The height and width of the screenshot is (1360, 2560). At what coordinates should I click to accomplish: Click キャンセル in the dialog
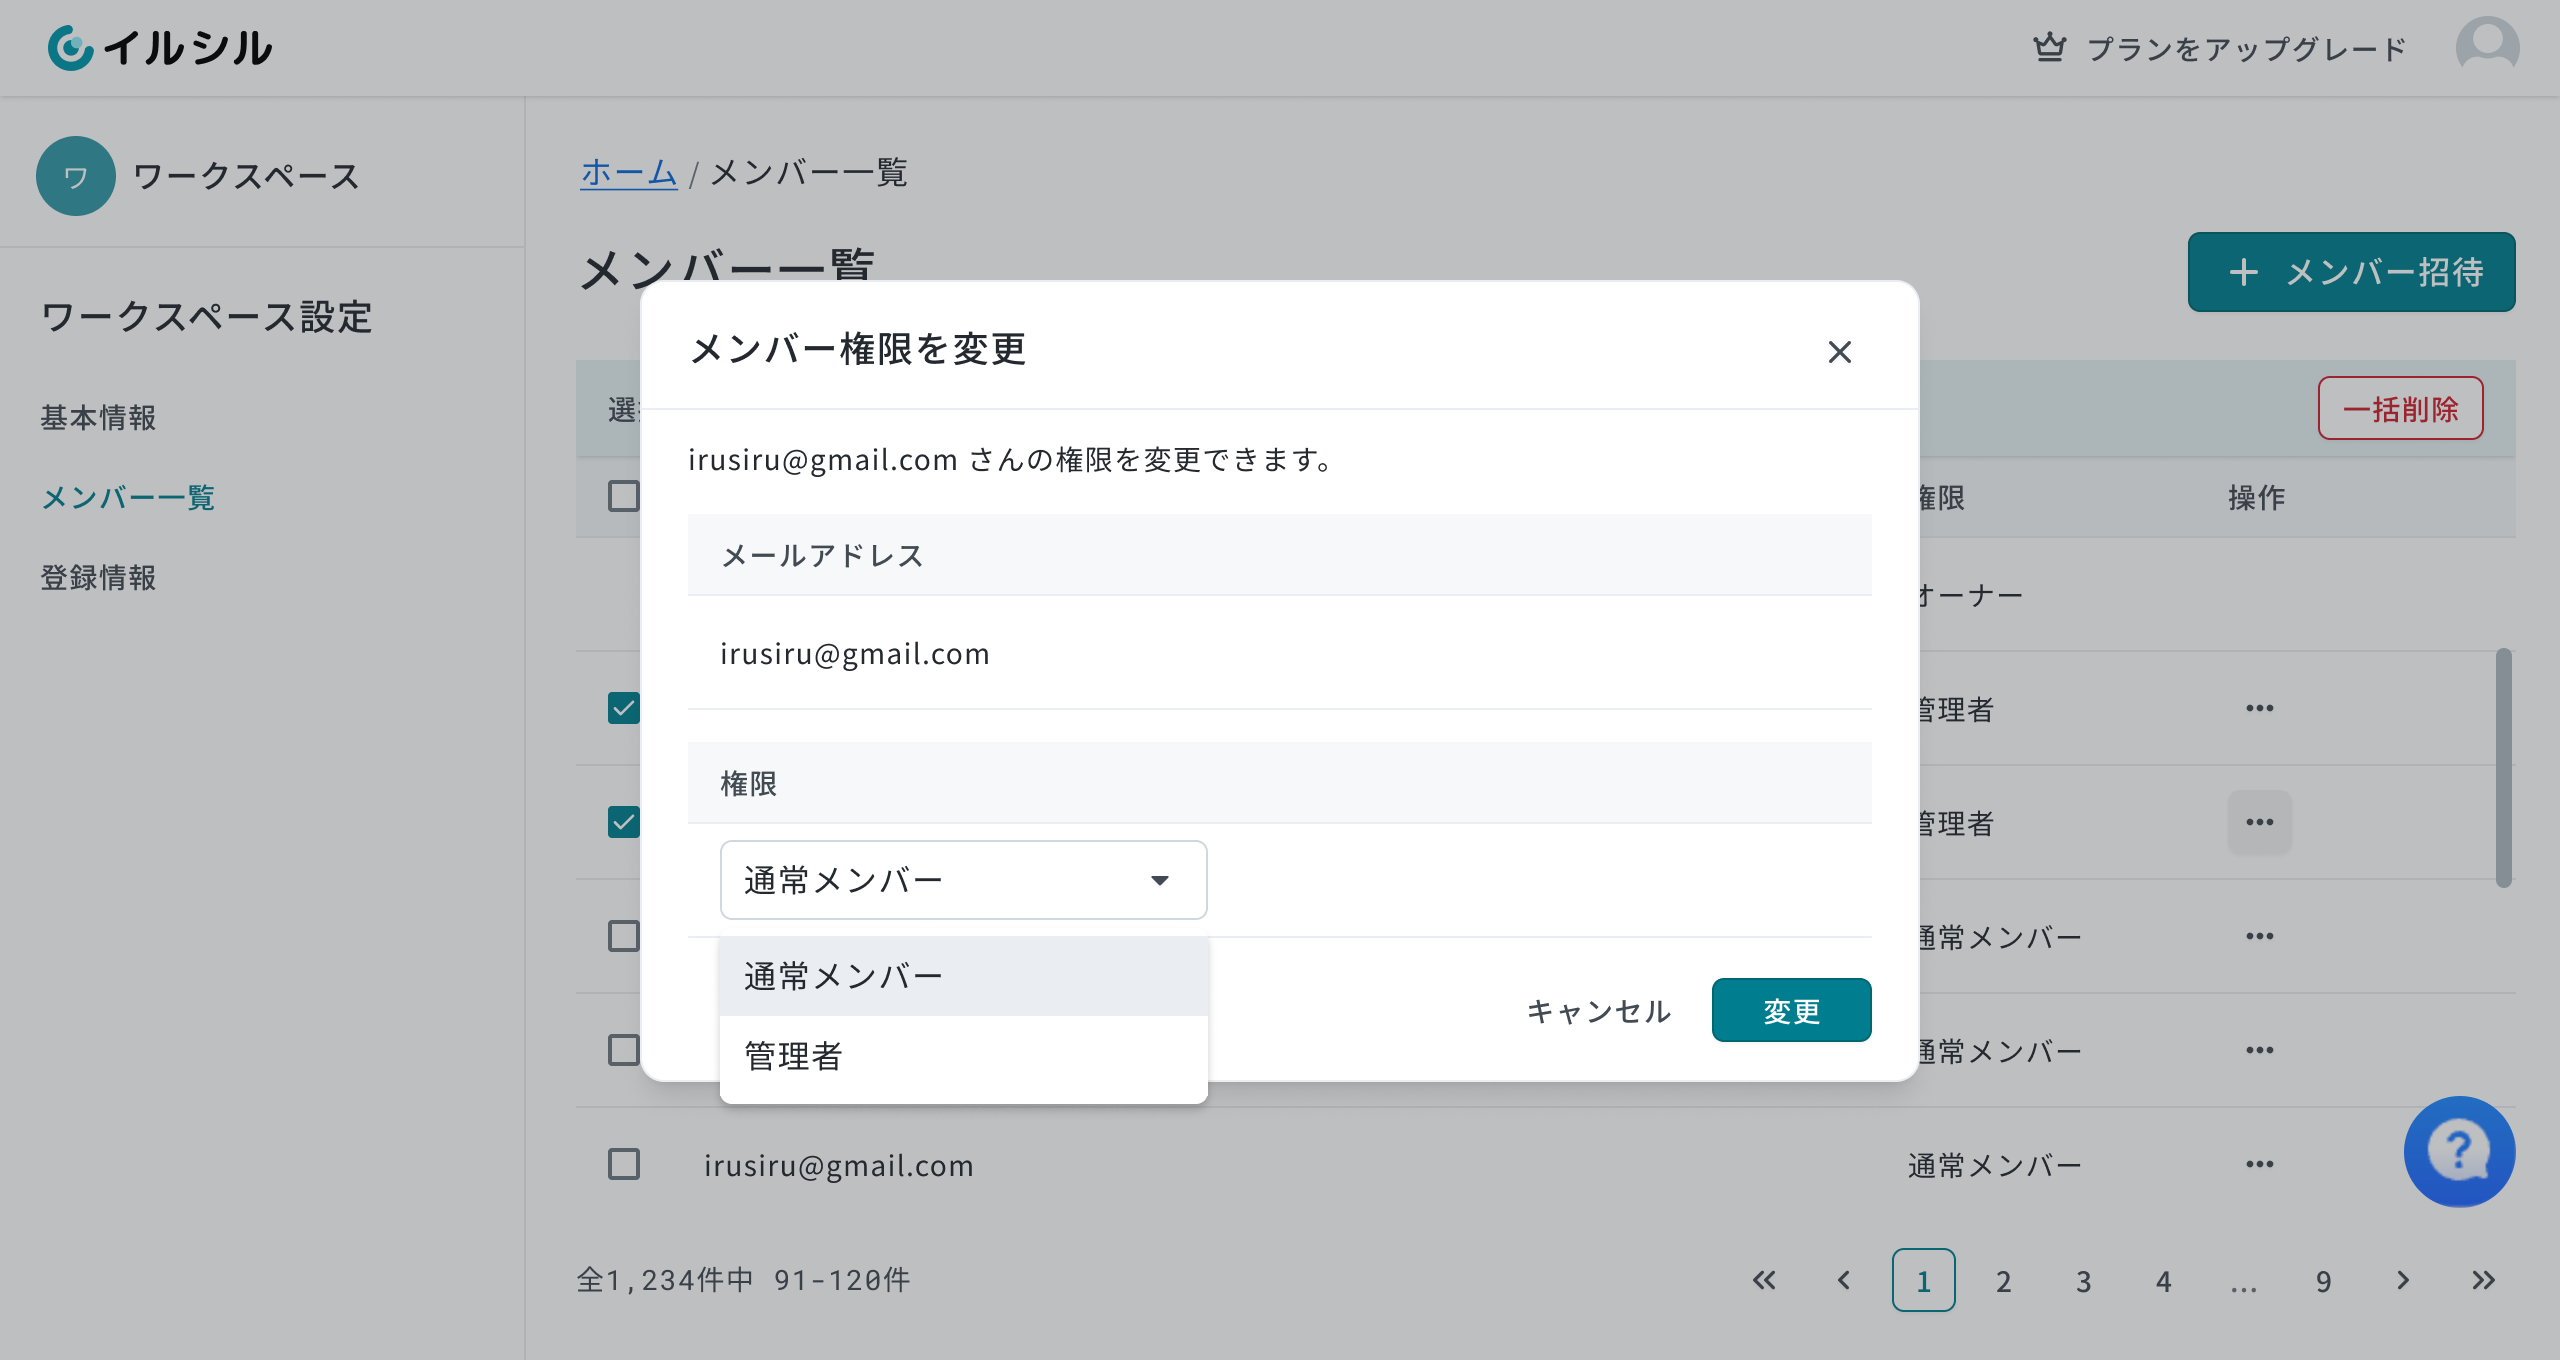1599,1010
